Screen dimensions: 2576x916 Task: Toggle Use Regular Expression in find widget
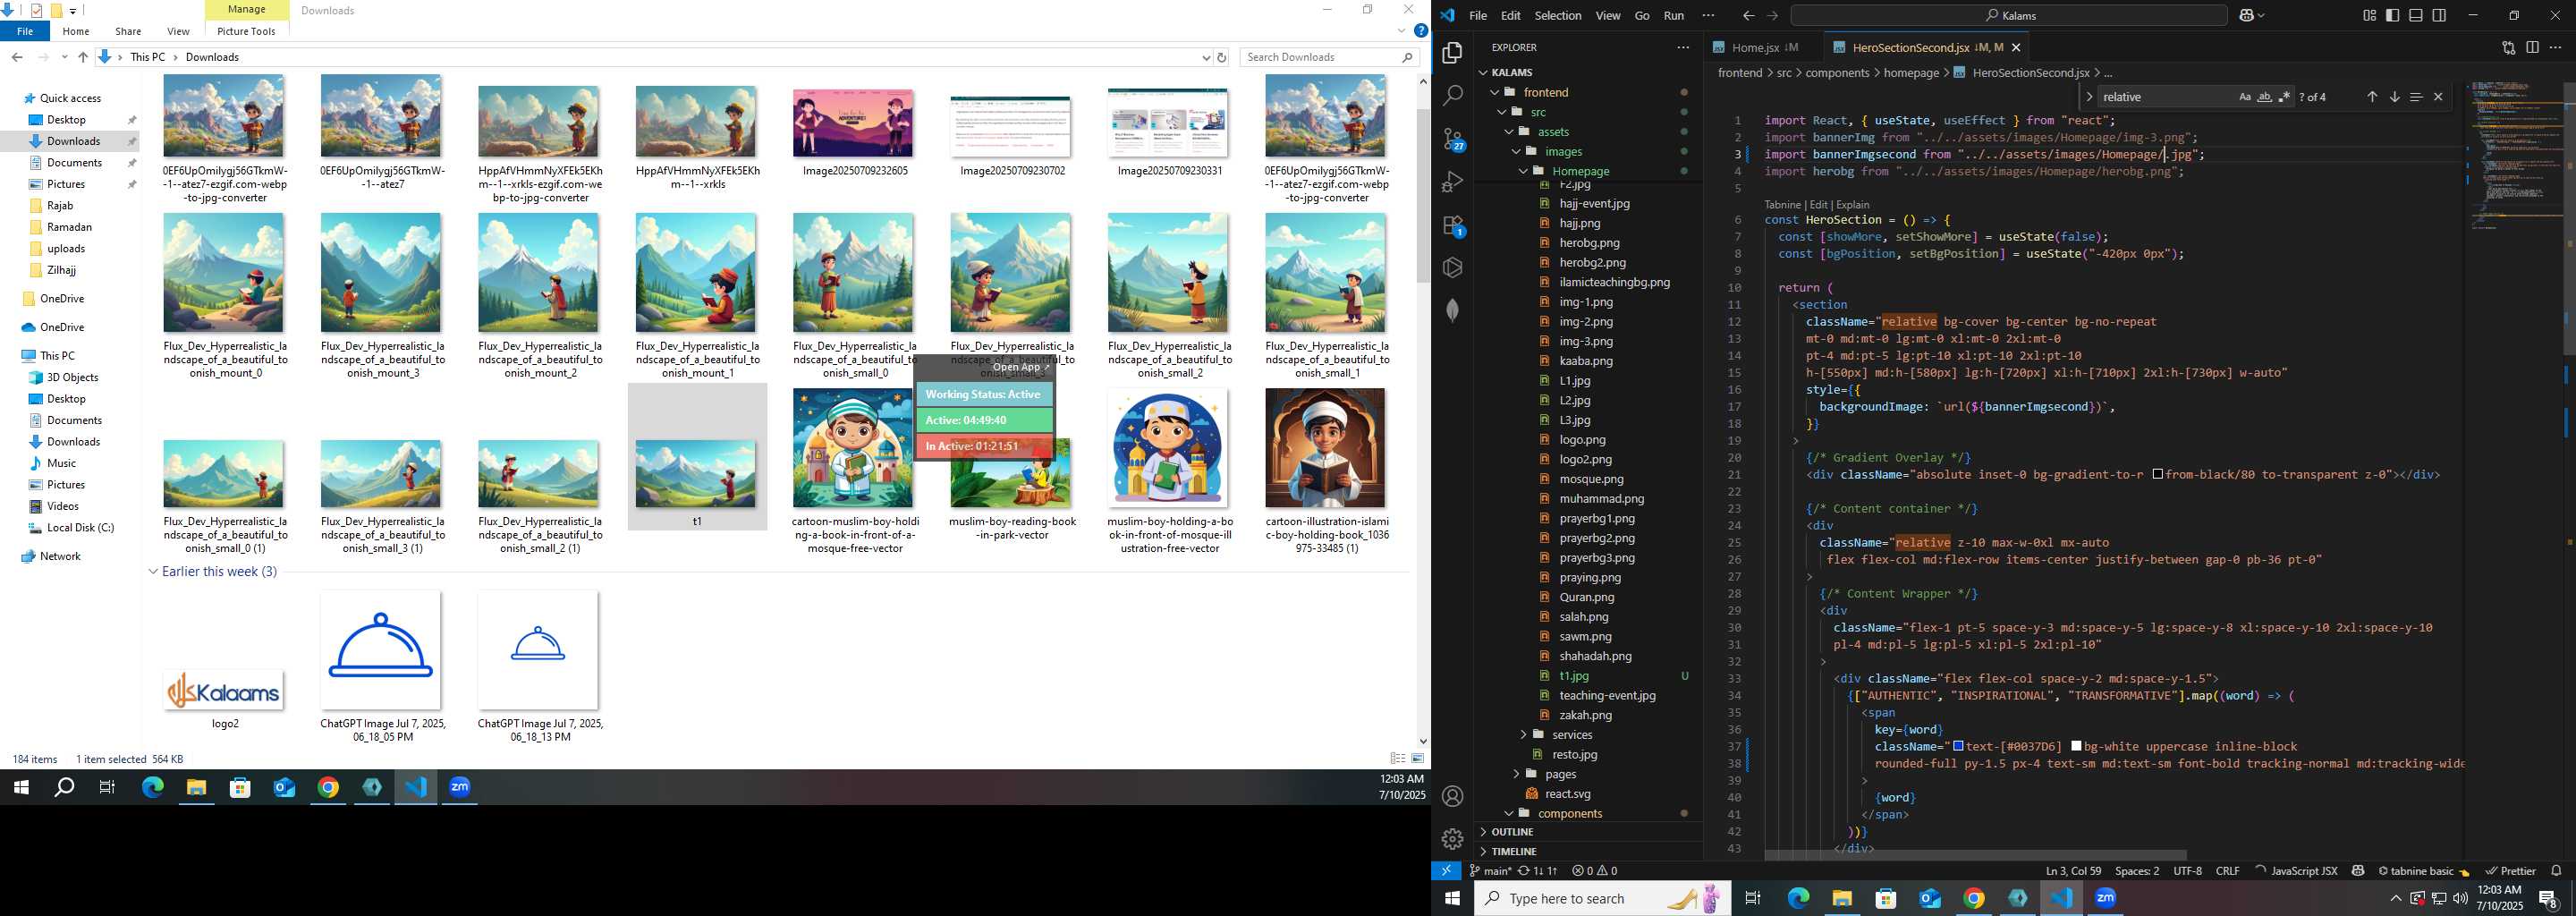coord(2284,97)
